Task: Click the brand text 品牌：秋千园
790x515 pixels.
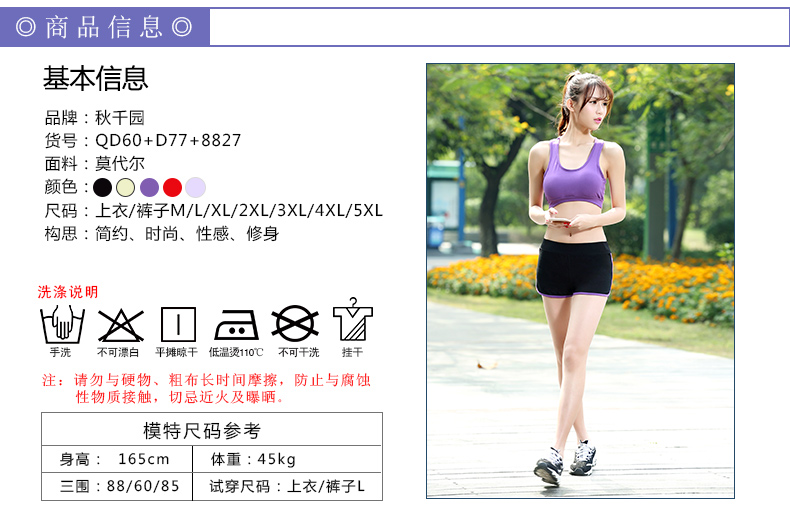Action: (95, 118)
